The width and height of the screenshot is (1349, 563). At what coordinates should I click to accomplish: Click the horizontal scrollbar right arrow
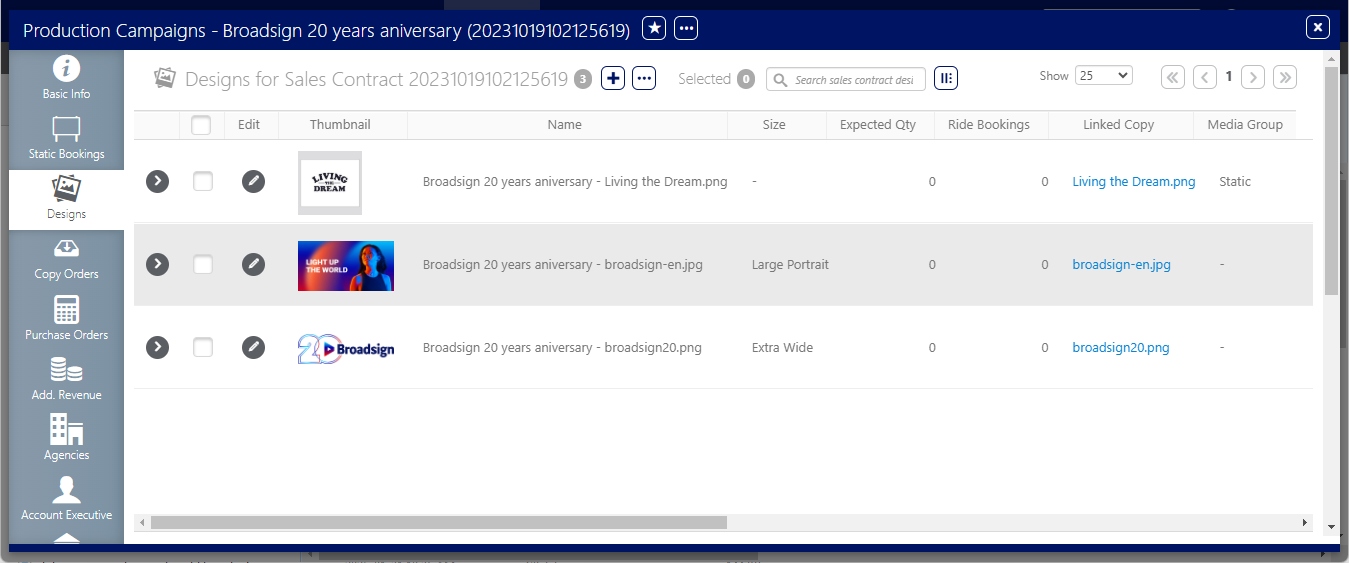[1304, 522]
